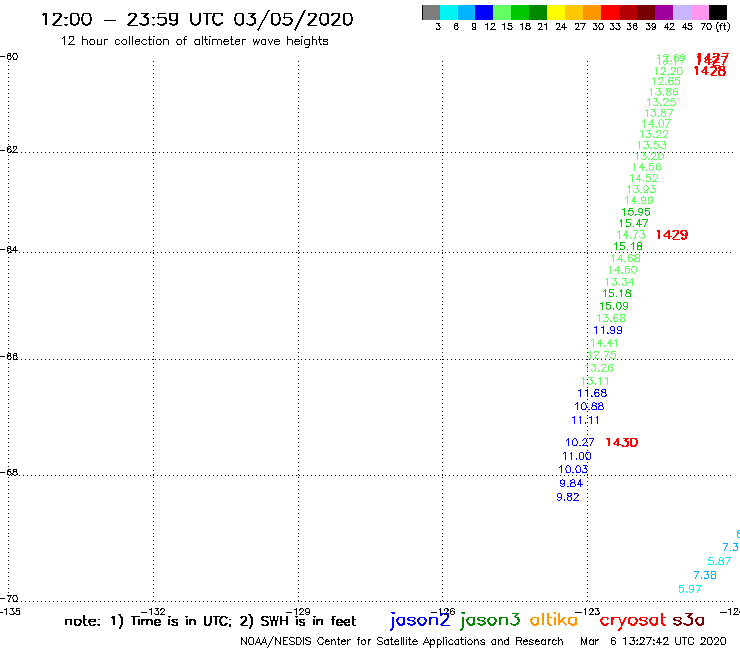740x650 pixels.
Task: Select the 9.82 wave height reading
Action: [568, 497]
